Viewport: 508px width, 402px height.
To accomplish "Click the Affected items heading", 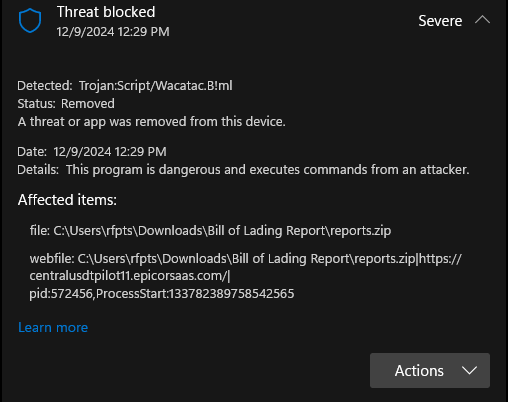I will pyautogui.click(x=67, y=200).
